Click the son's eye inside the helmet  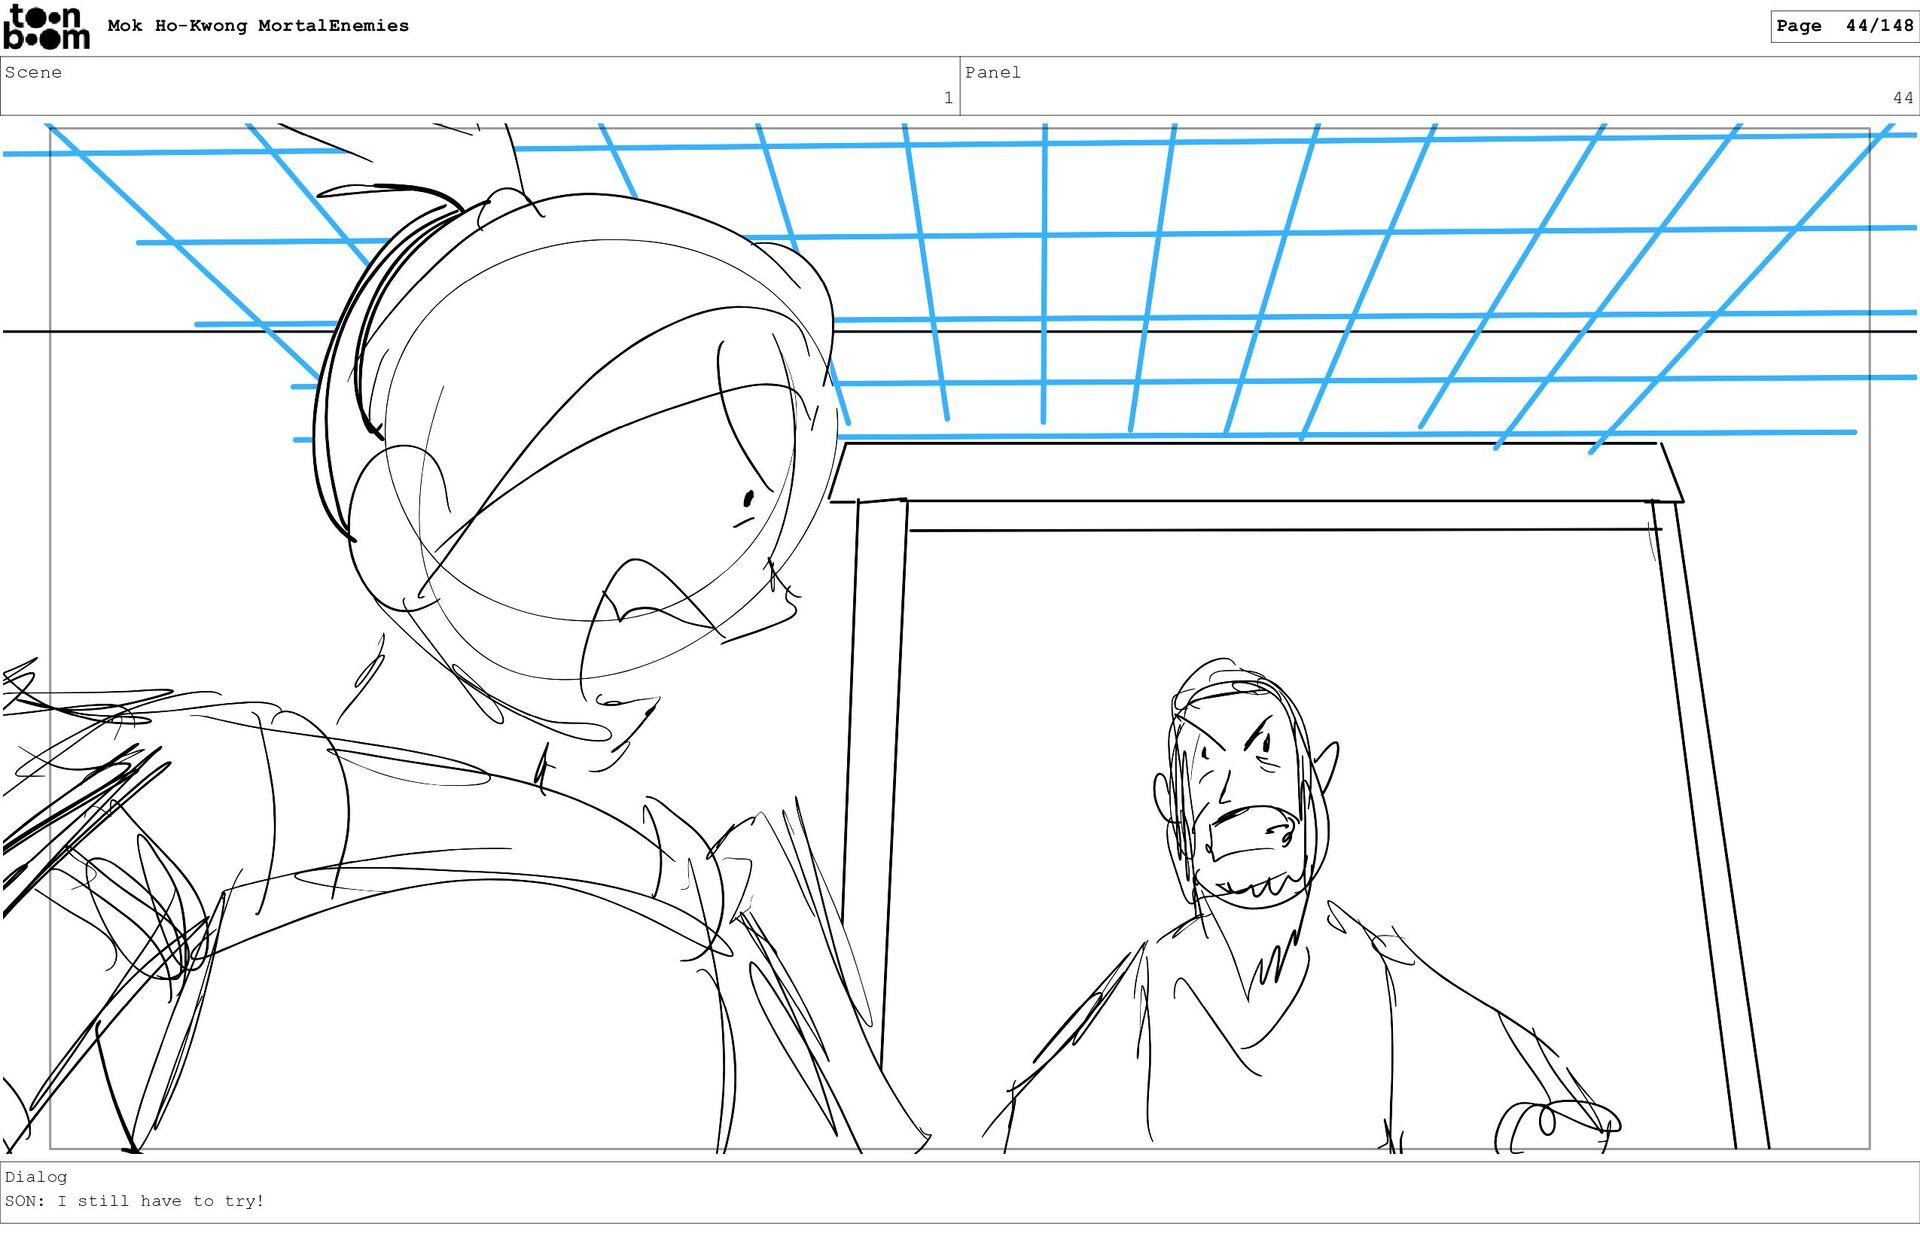tap(748, 498)
